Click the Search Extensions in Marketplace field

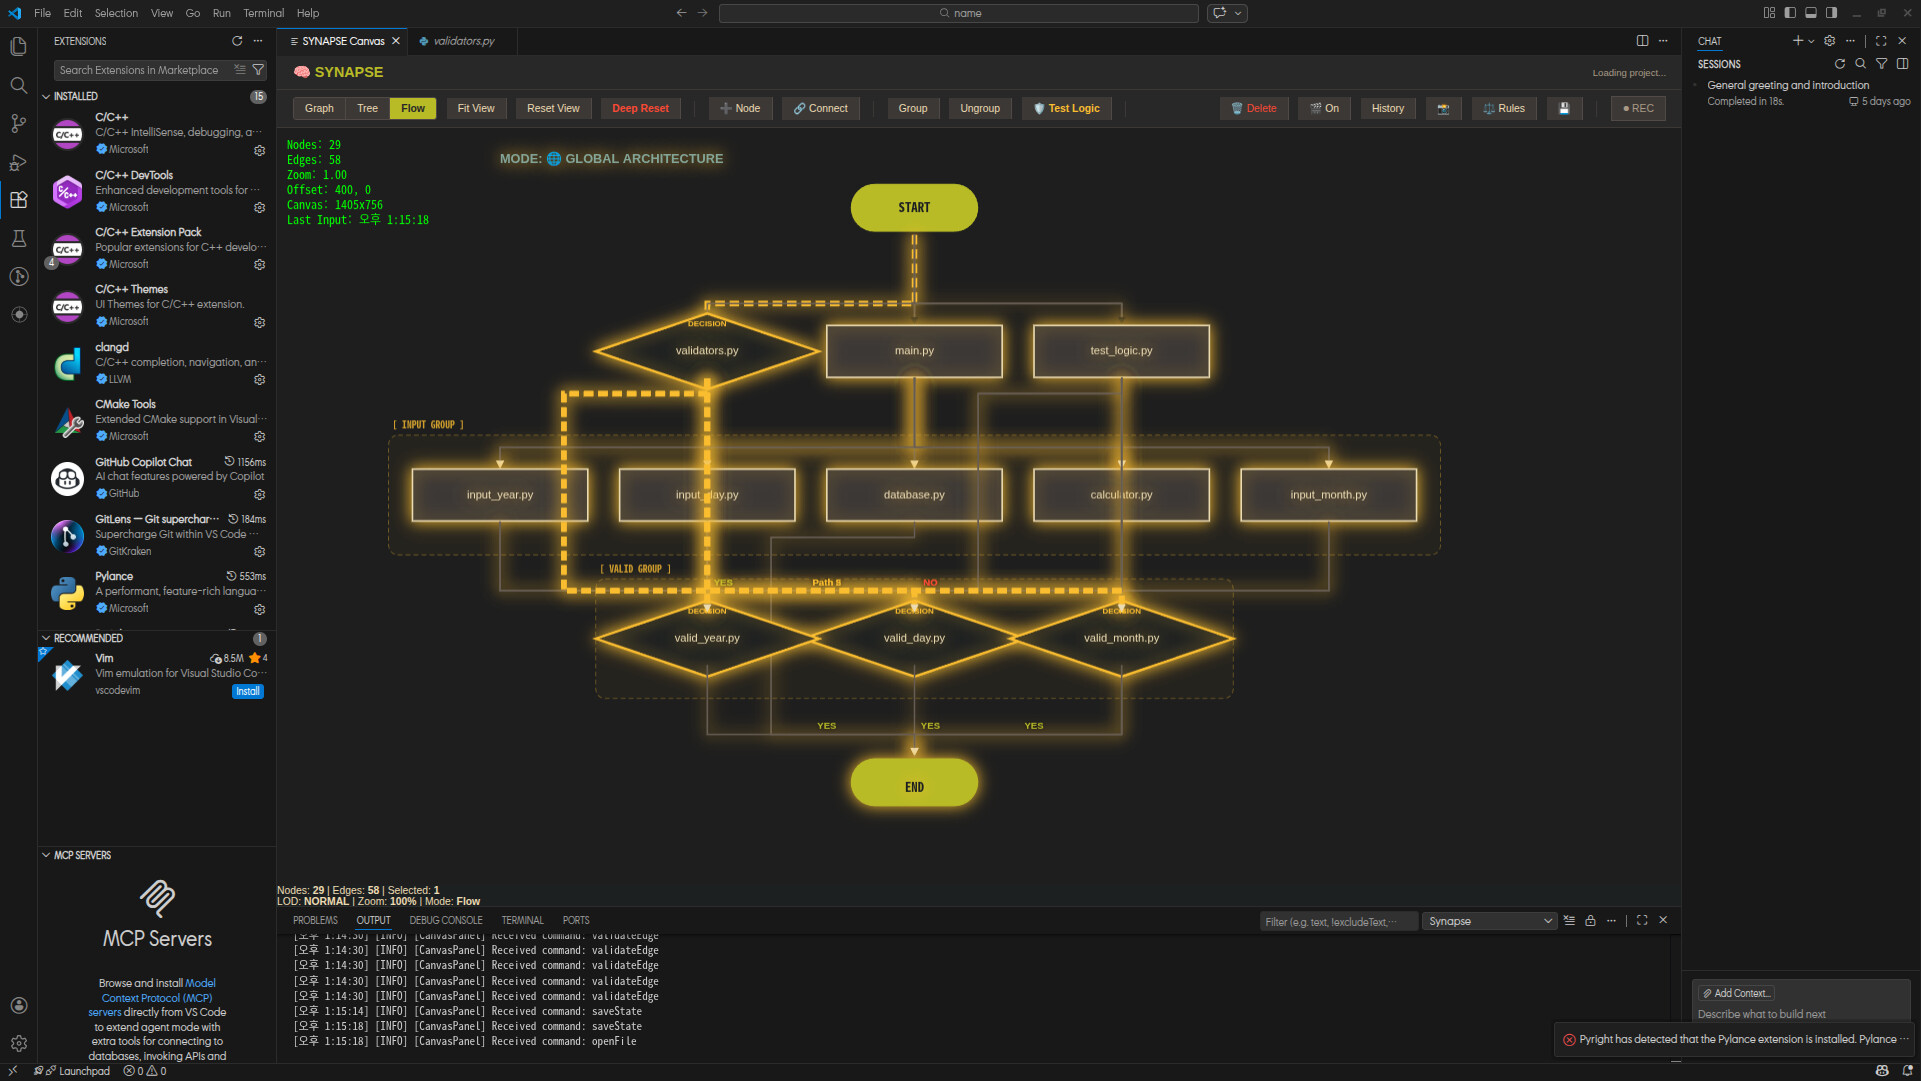point(140,70)
